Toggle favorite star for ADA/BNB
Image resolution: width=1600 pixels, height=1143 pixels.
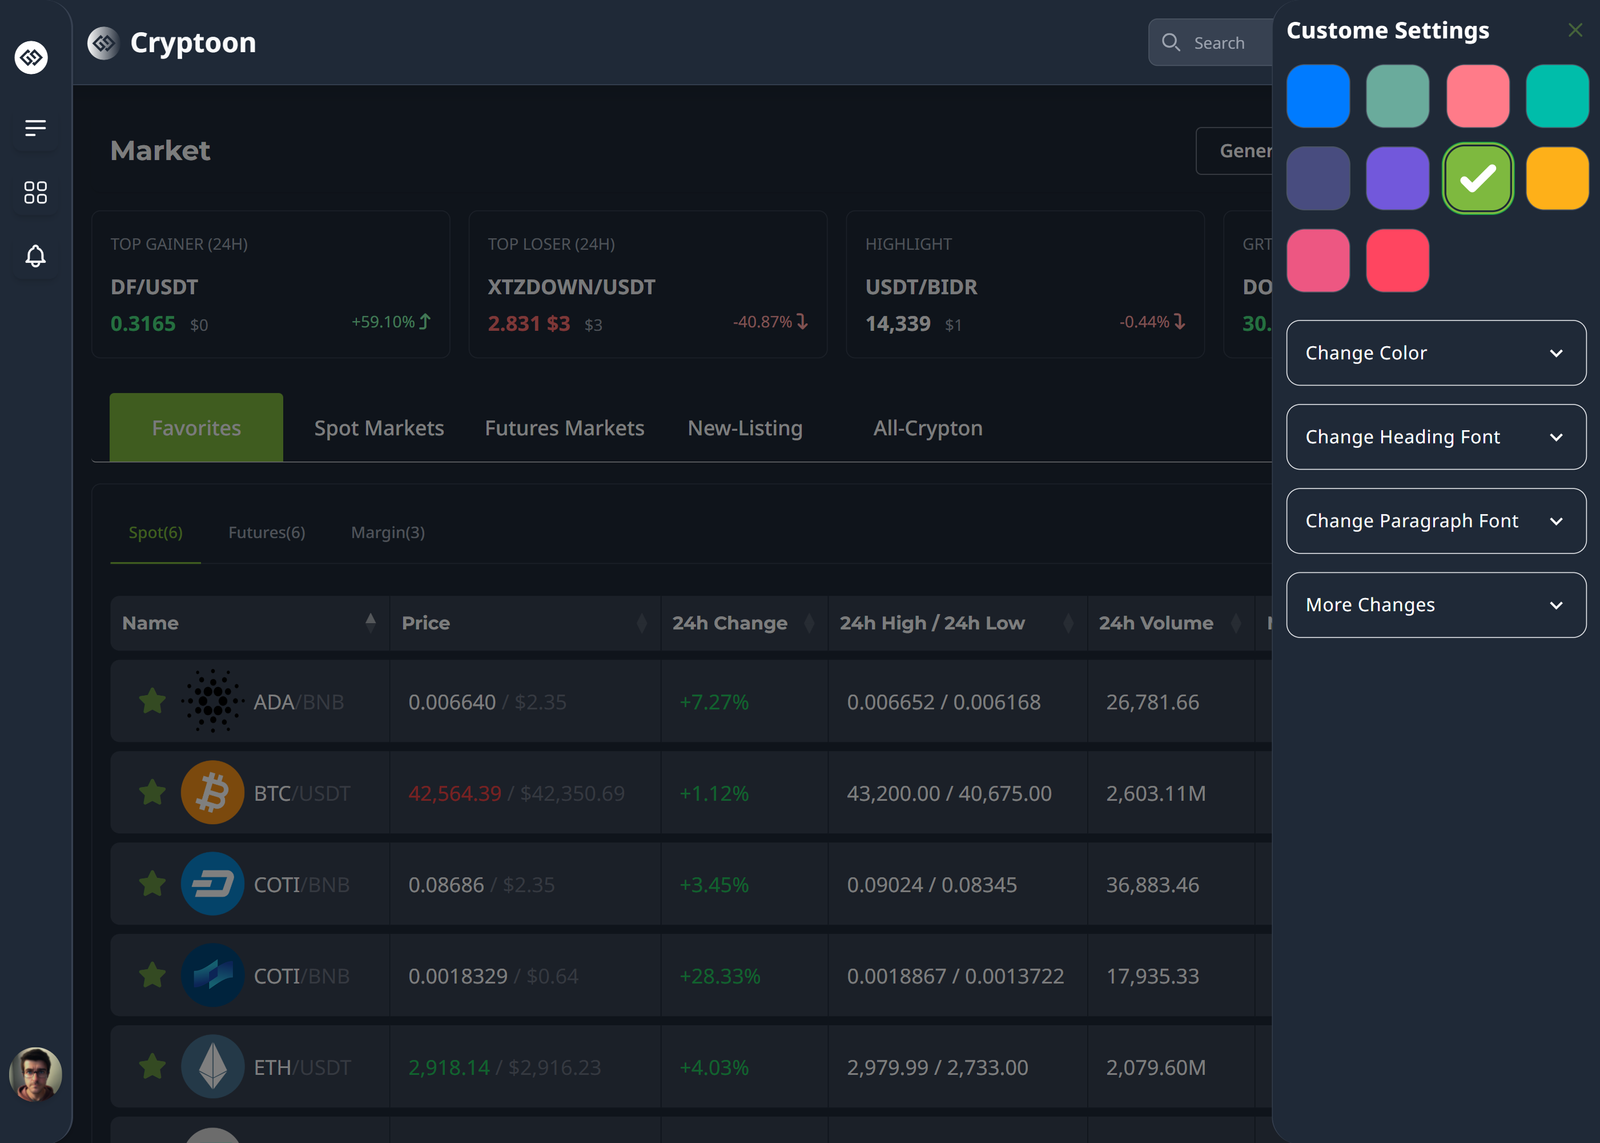coord(152,701)
